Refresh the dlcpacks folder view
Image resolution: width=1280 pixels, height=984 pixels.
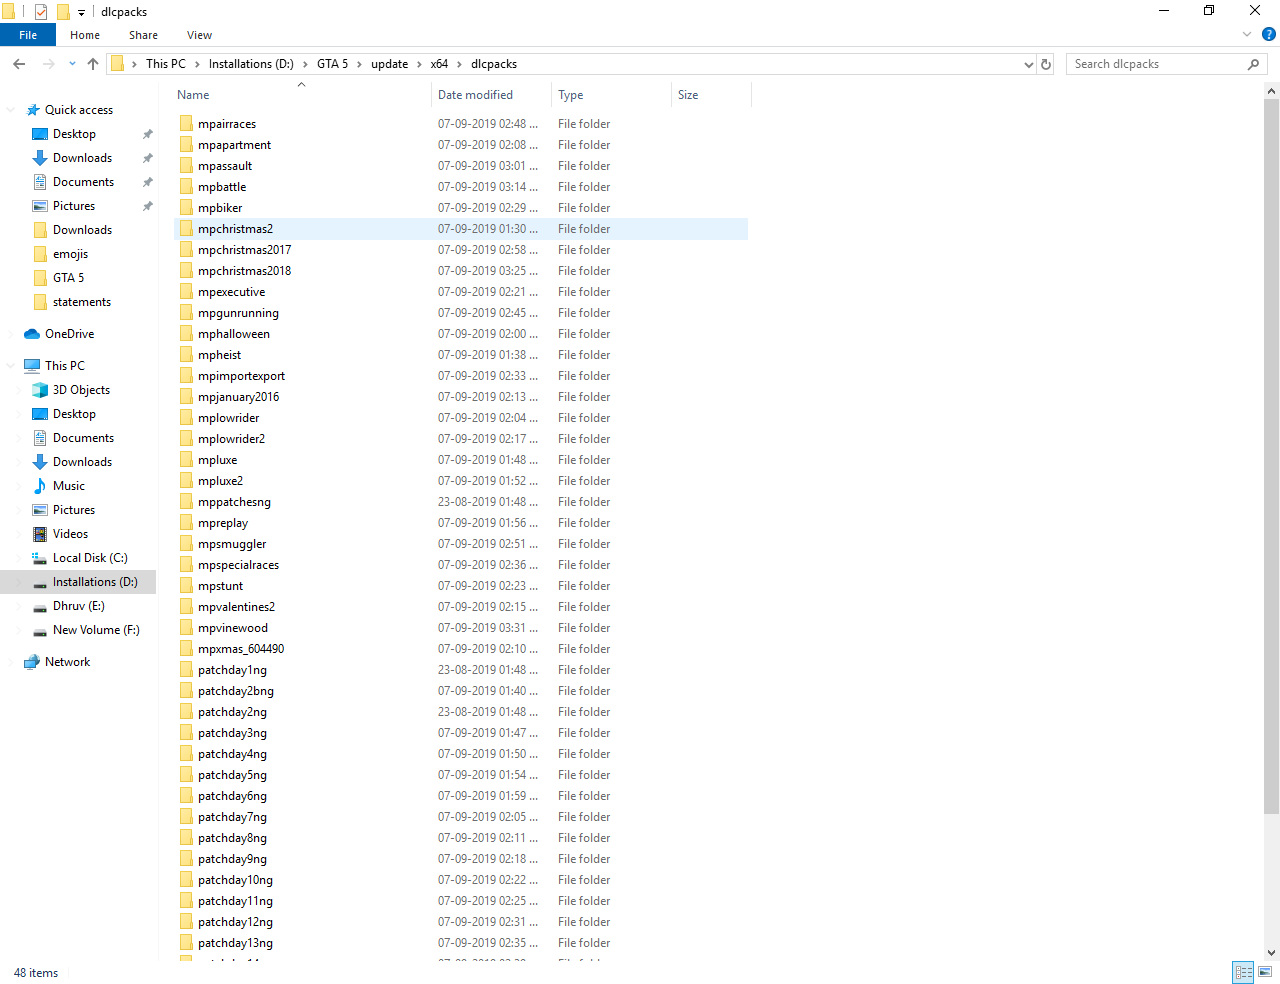tap(1046, 63)
